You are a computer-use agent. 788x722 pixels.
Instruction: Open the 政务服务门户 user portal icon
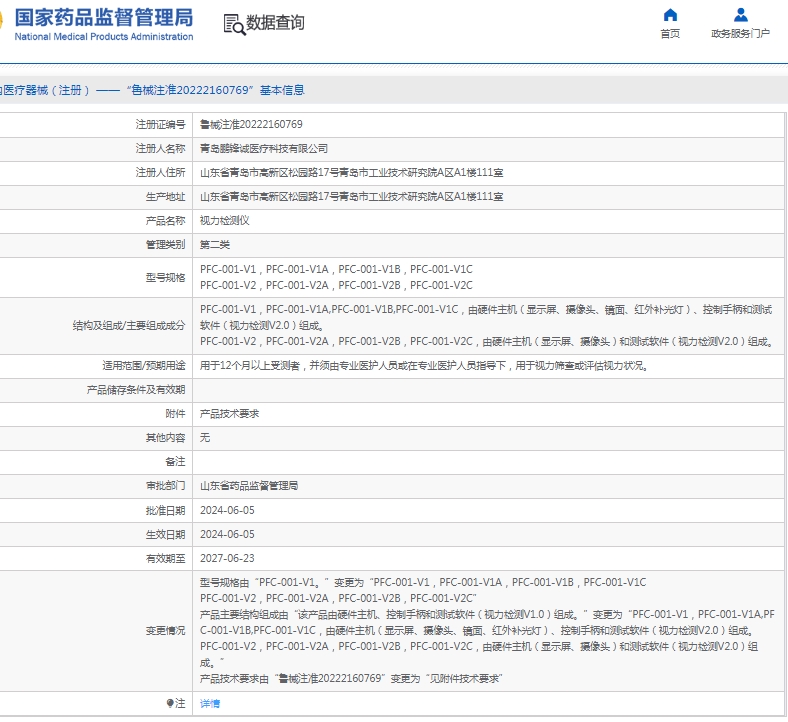[x=740, y=15]
